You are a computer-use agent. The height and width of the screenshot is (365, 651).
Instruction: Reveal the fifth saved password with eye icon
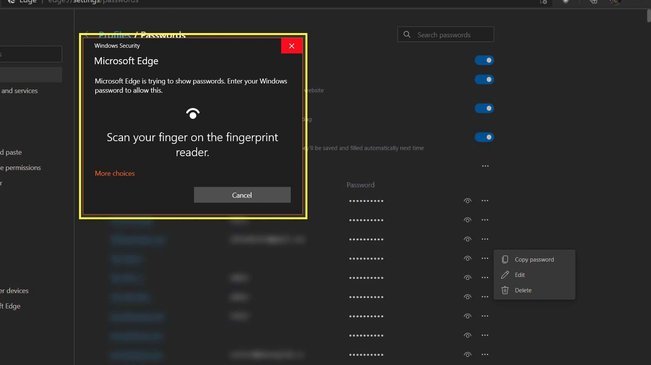467,277
